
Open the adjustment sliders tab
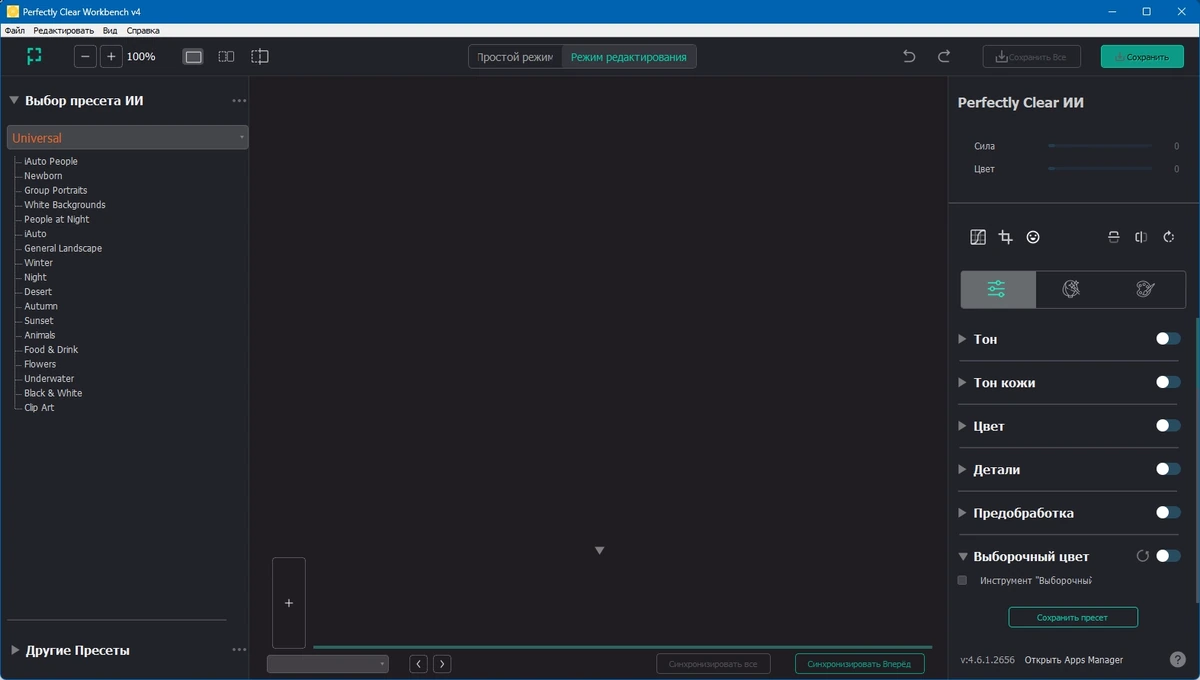pos(997,289)
